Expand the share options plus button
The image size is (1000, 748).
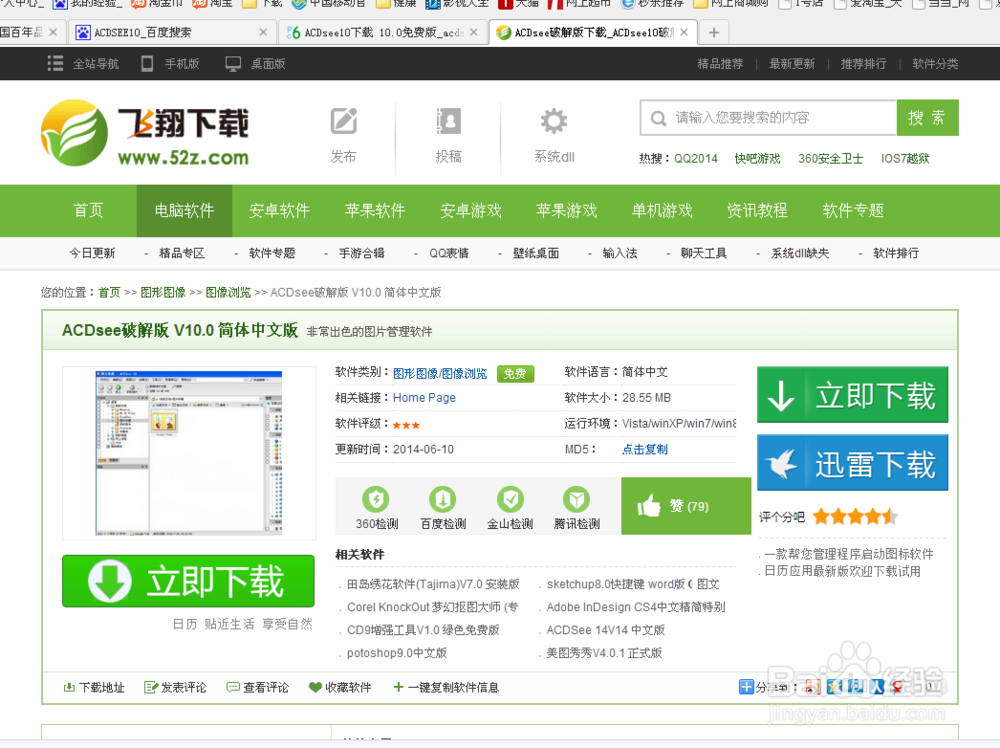pyautogui.click(x=745, y=687)
